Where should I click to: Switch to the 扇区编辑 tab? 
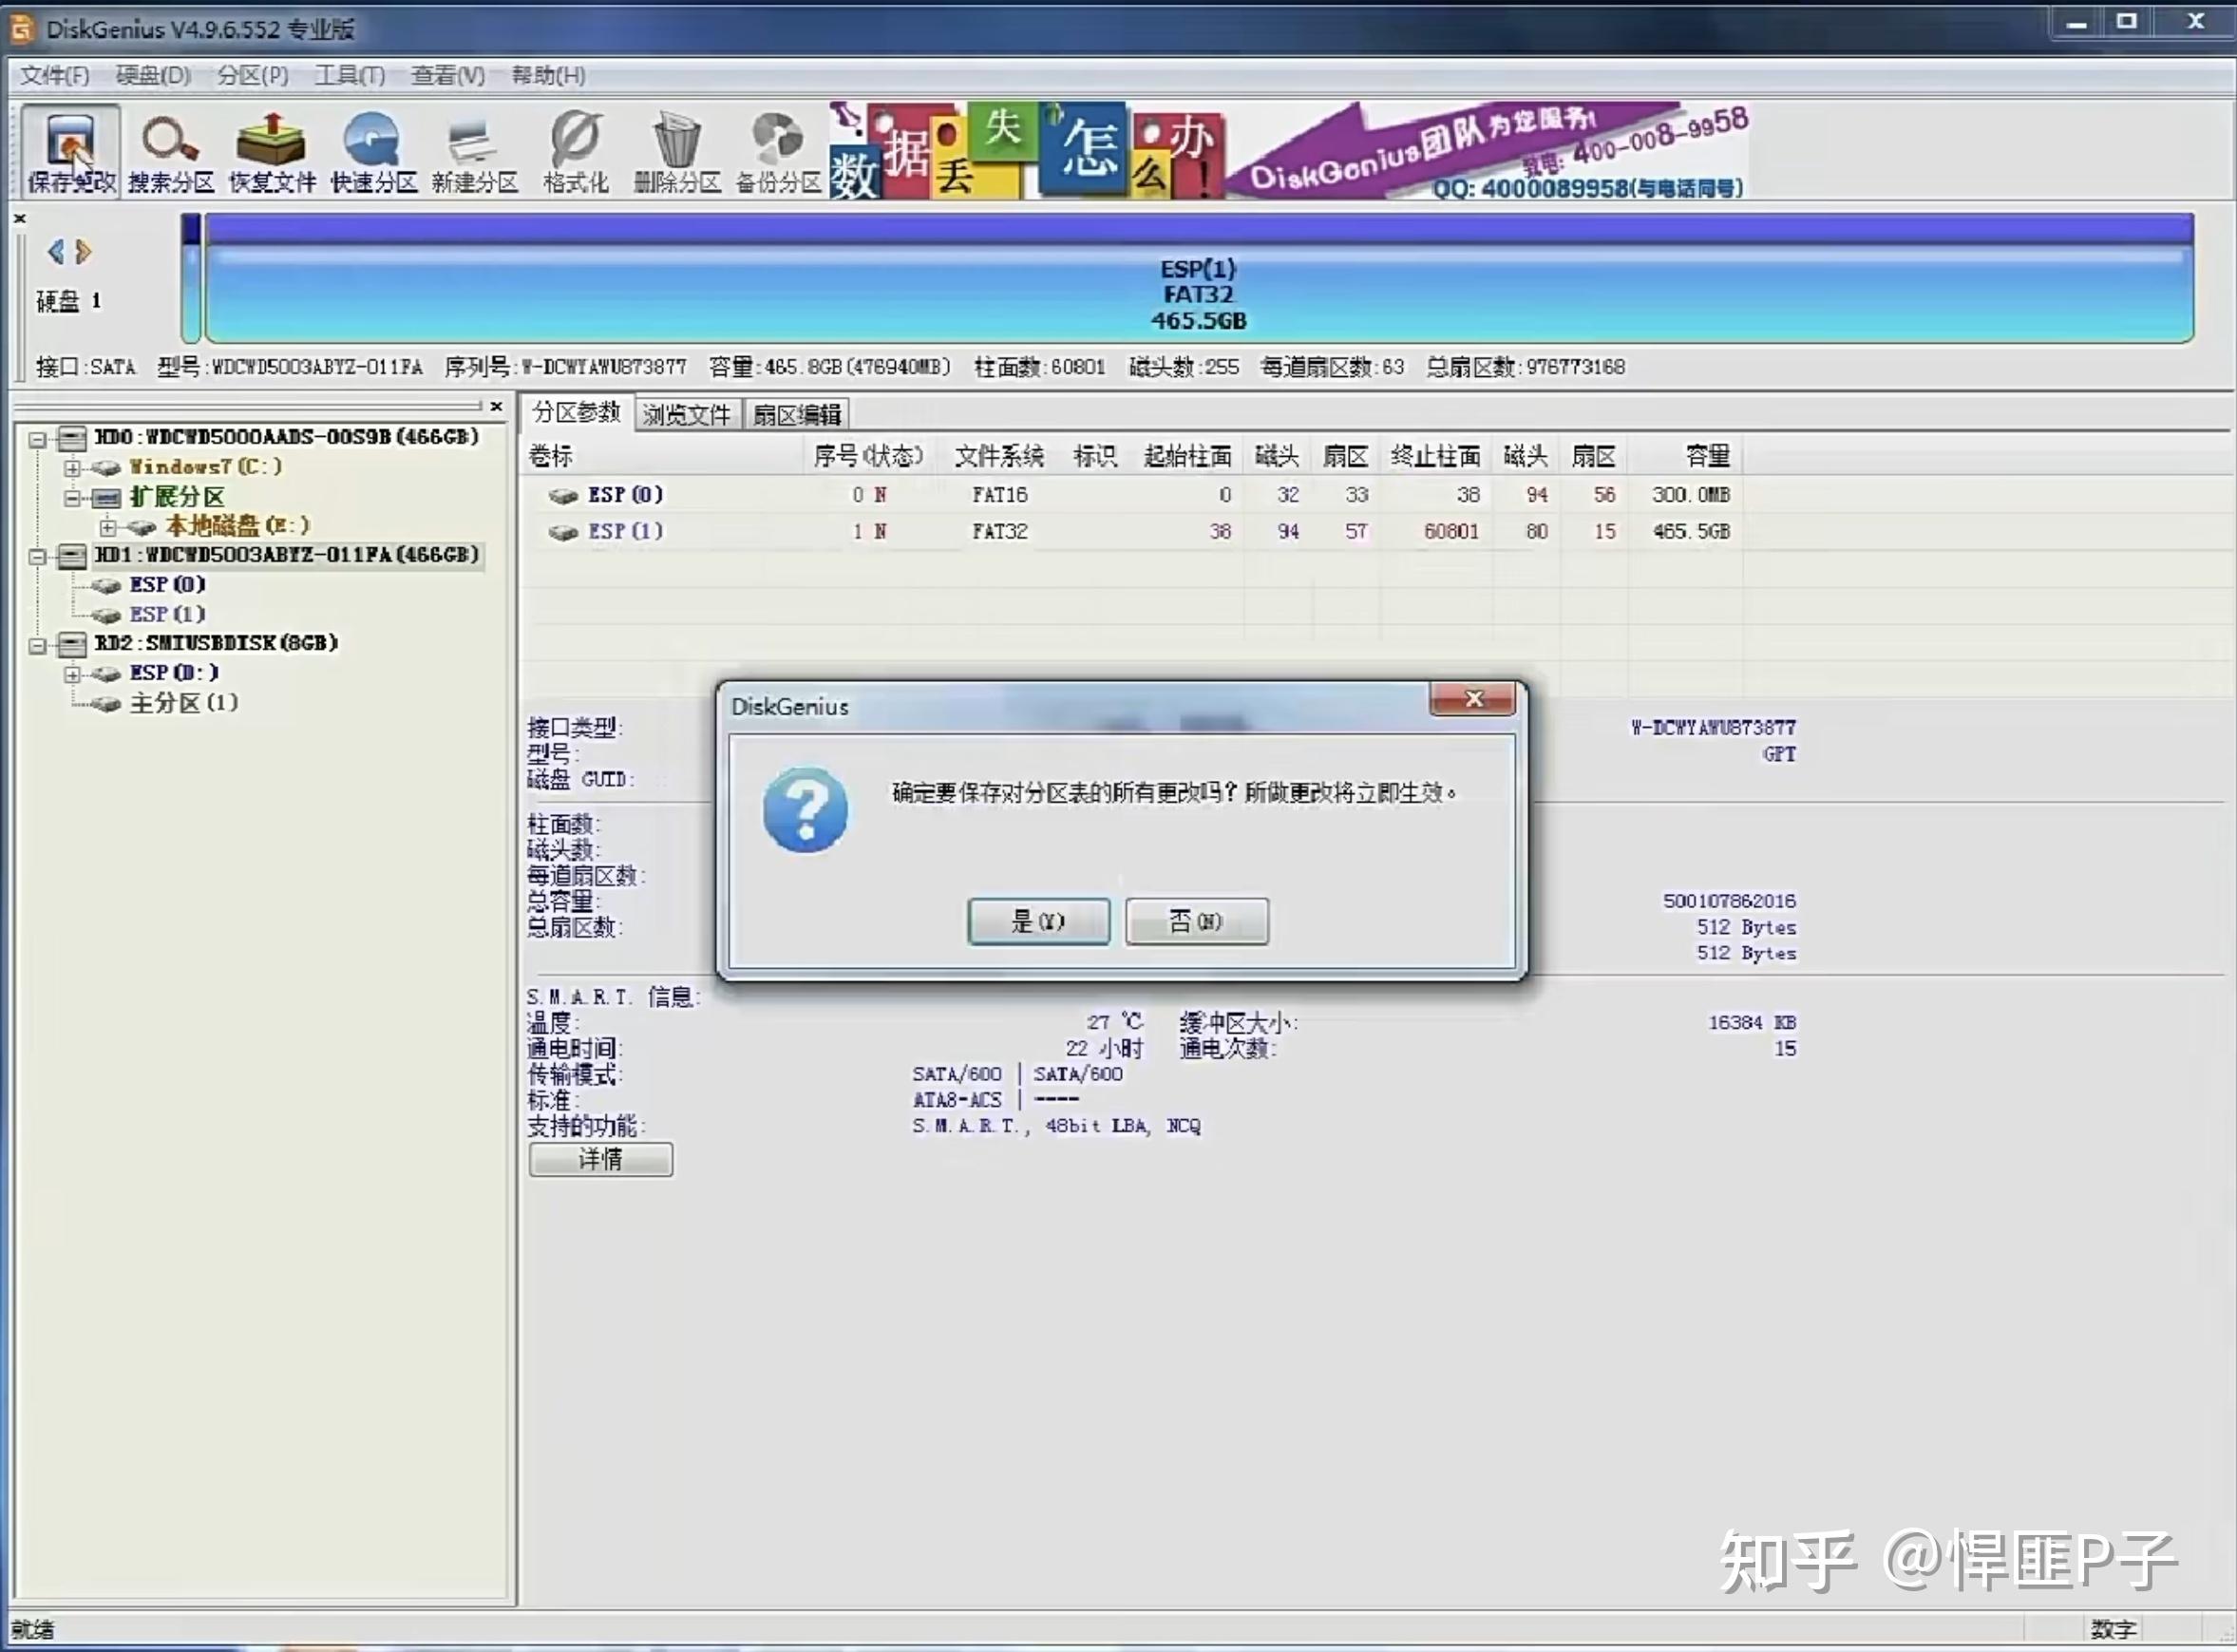pyautogui.click(x=796, y=415)
